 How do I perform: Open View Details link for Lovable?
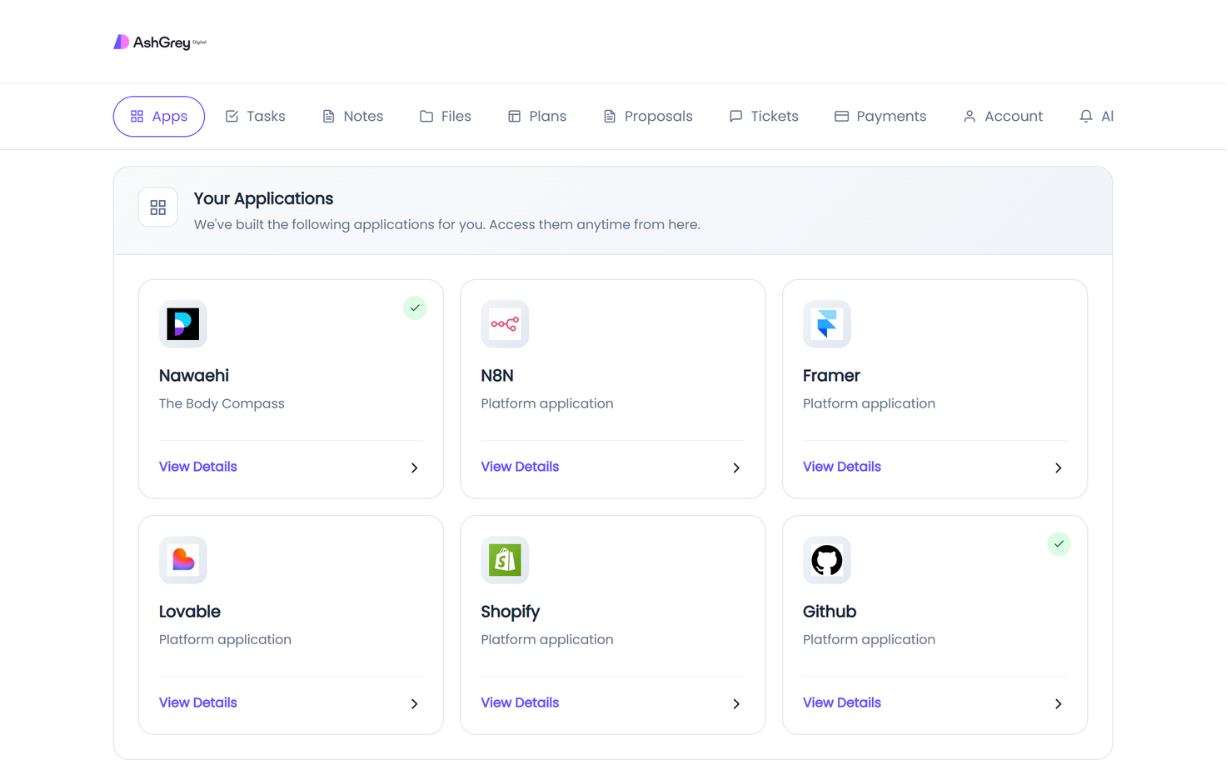coord(198,703)
